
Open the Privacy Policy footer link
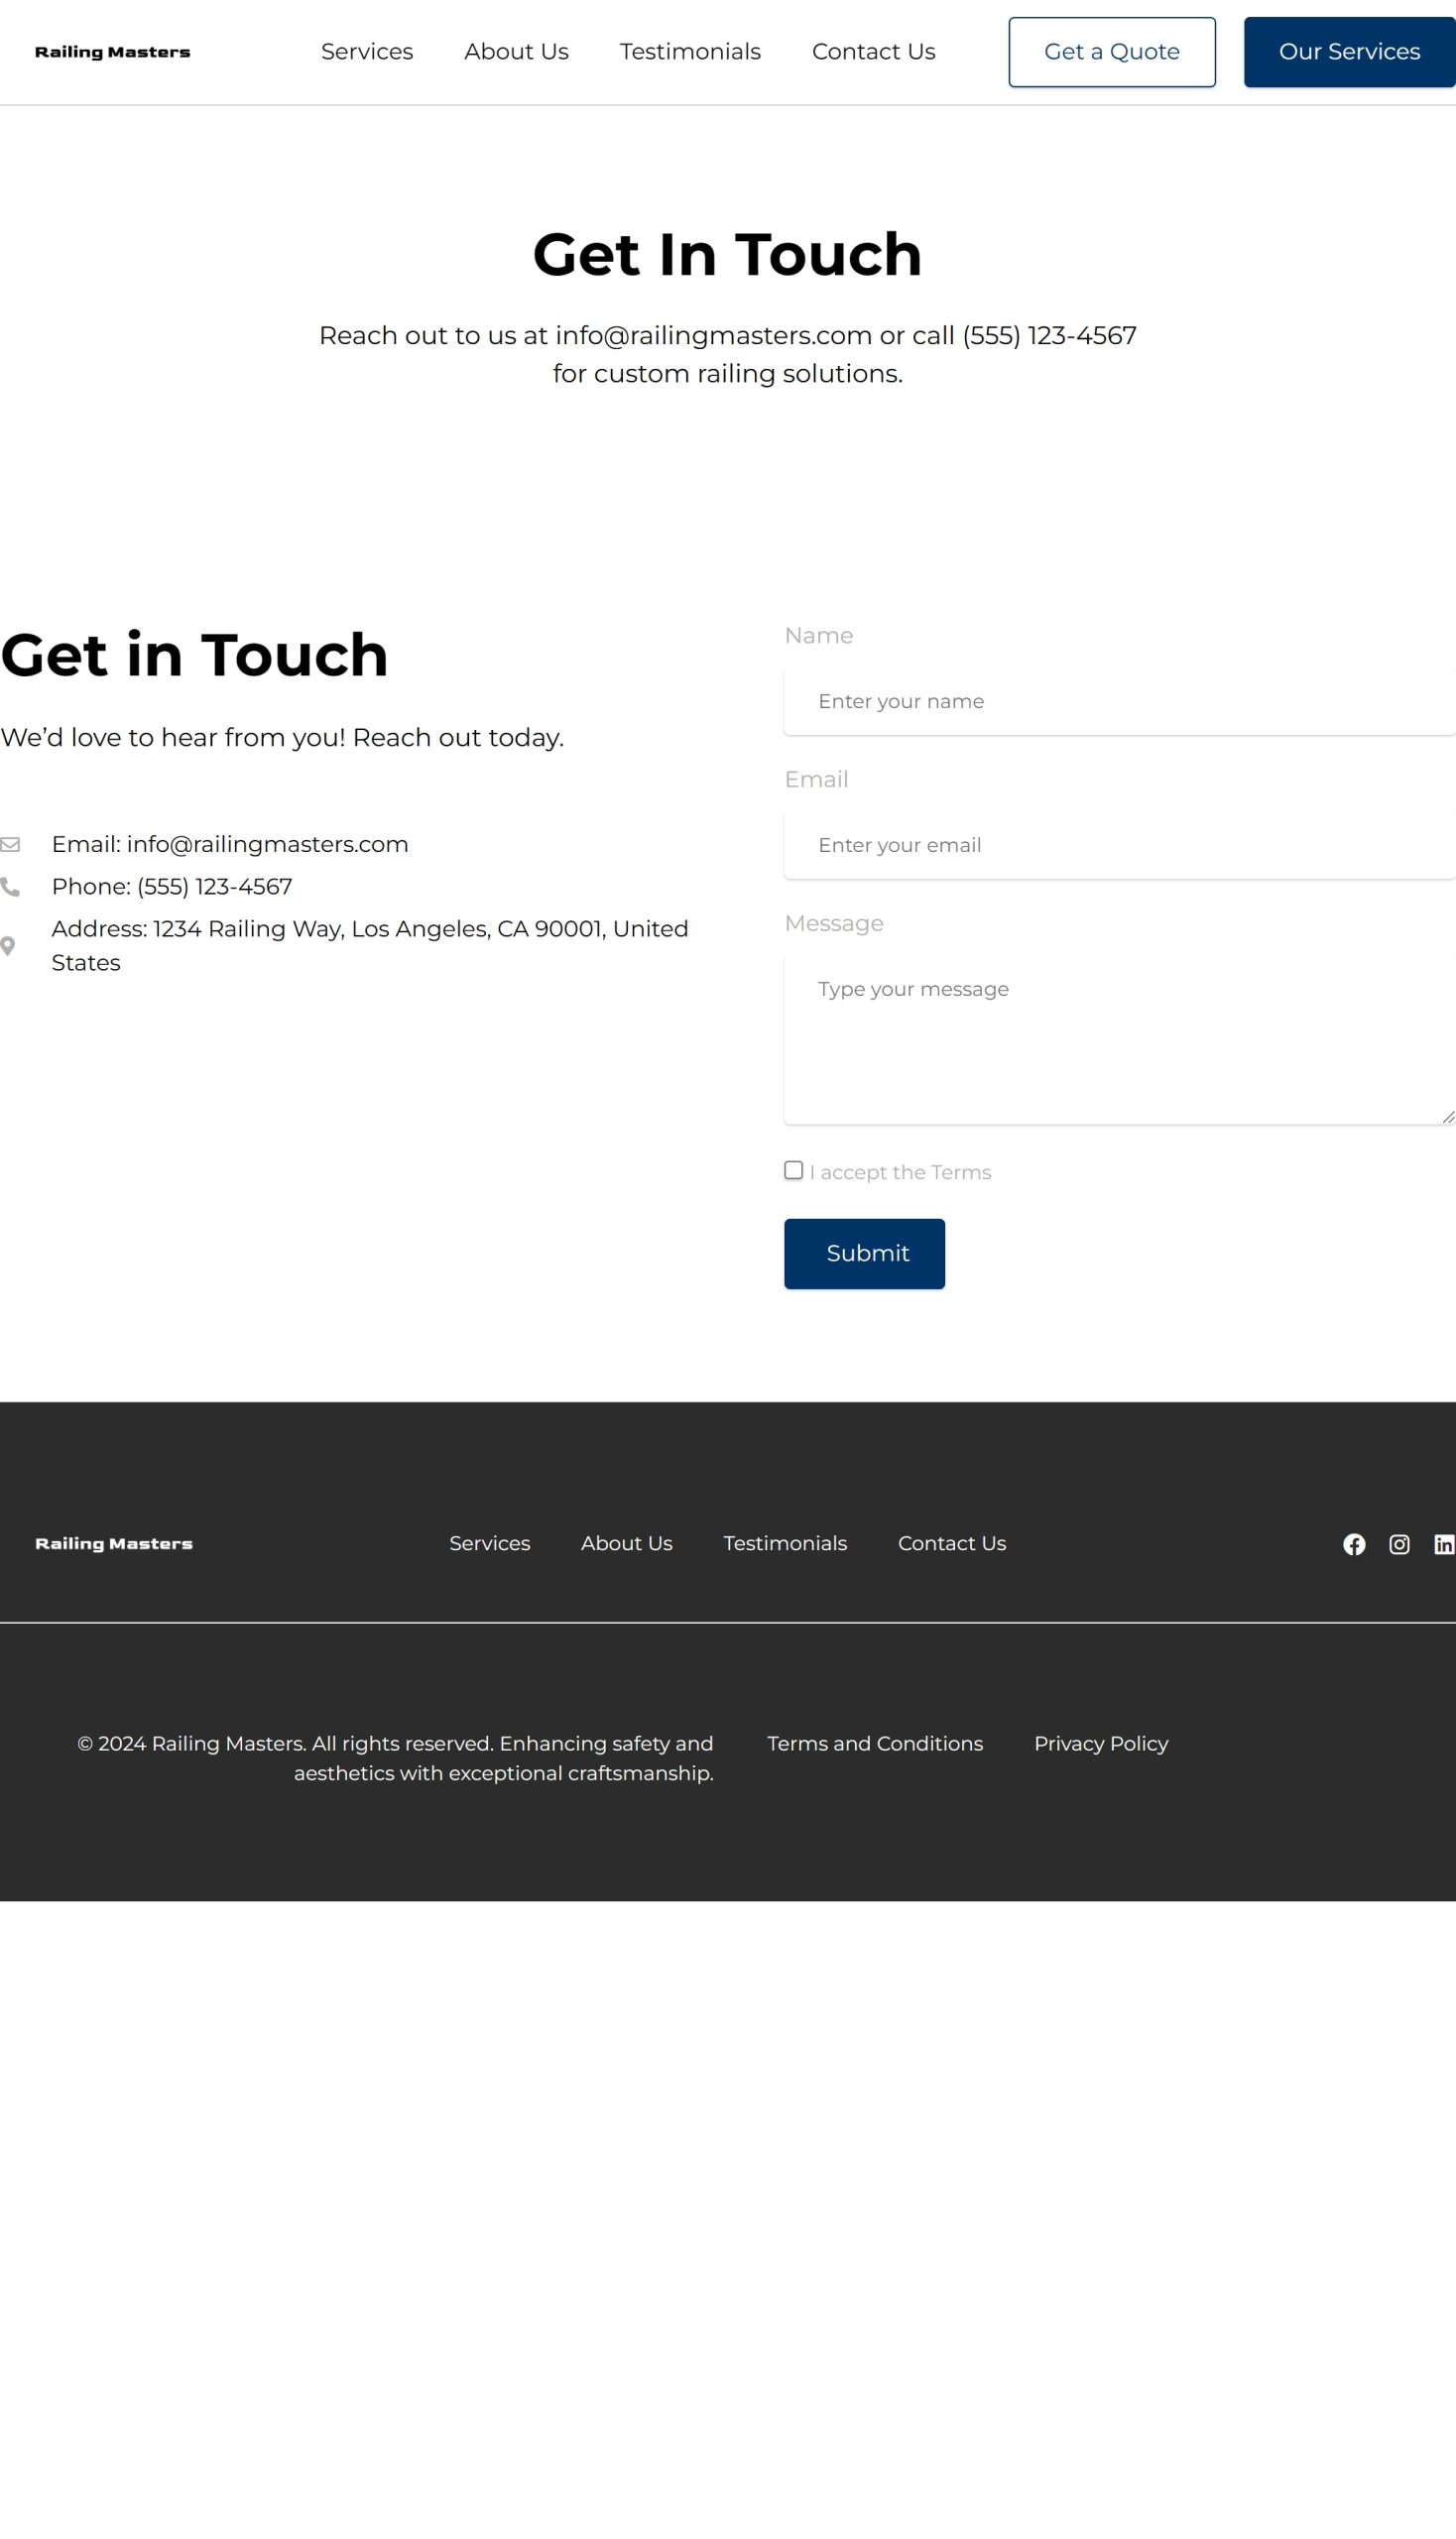point(1100,1743)
